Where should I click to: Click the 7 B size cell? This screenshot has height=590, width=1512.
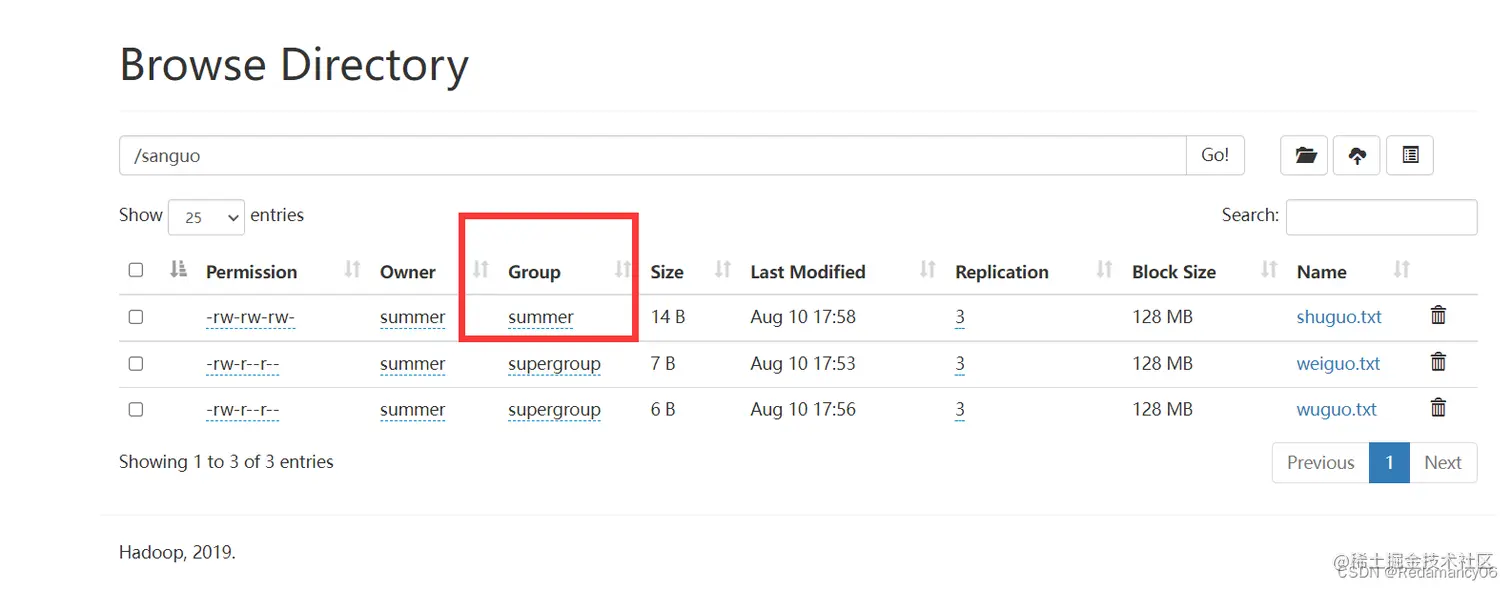point(663,363)
